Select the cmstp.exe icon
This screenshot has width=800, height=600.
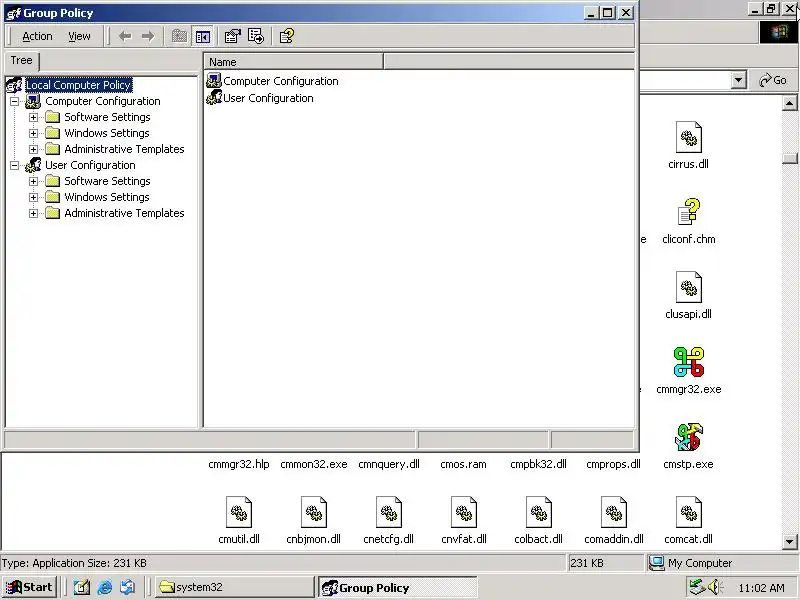point(688,437)
